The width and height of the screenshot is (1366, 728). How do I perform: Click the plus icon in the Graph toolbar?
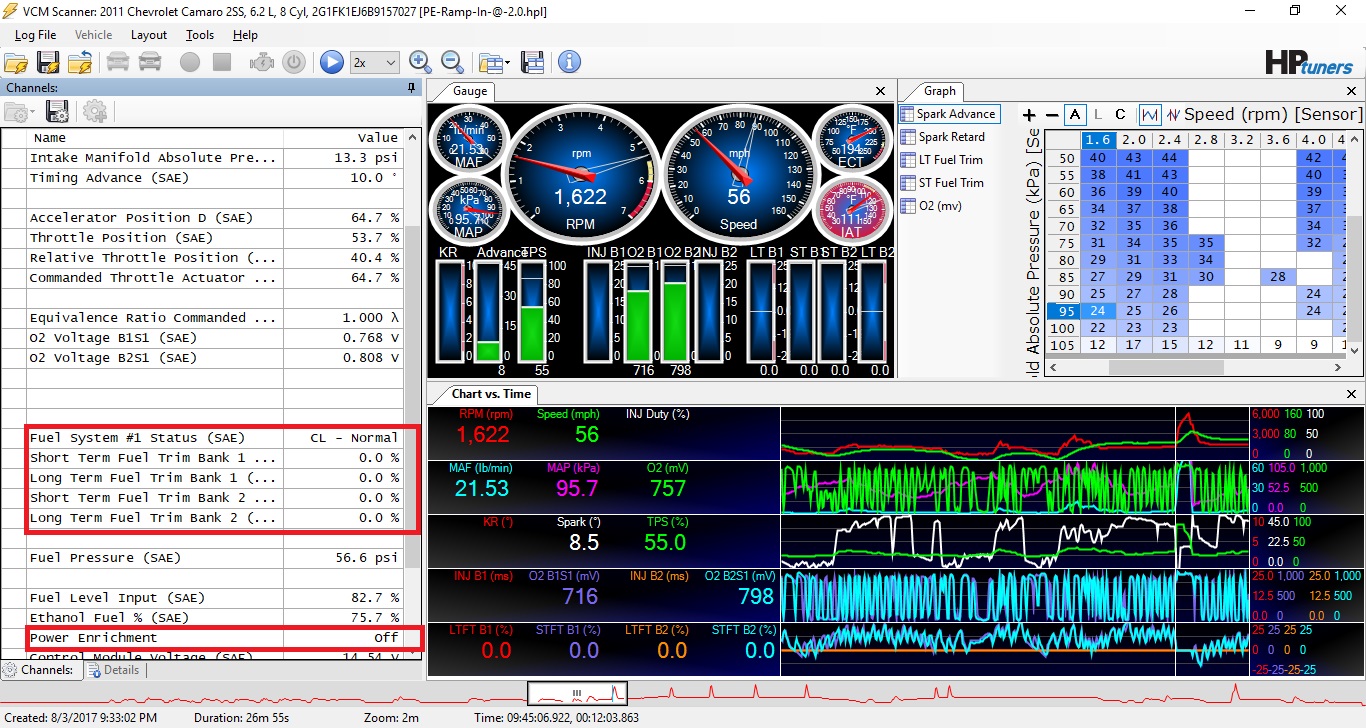coord(1029,115)
